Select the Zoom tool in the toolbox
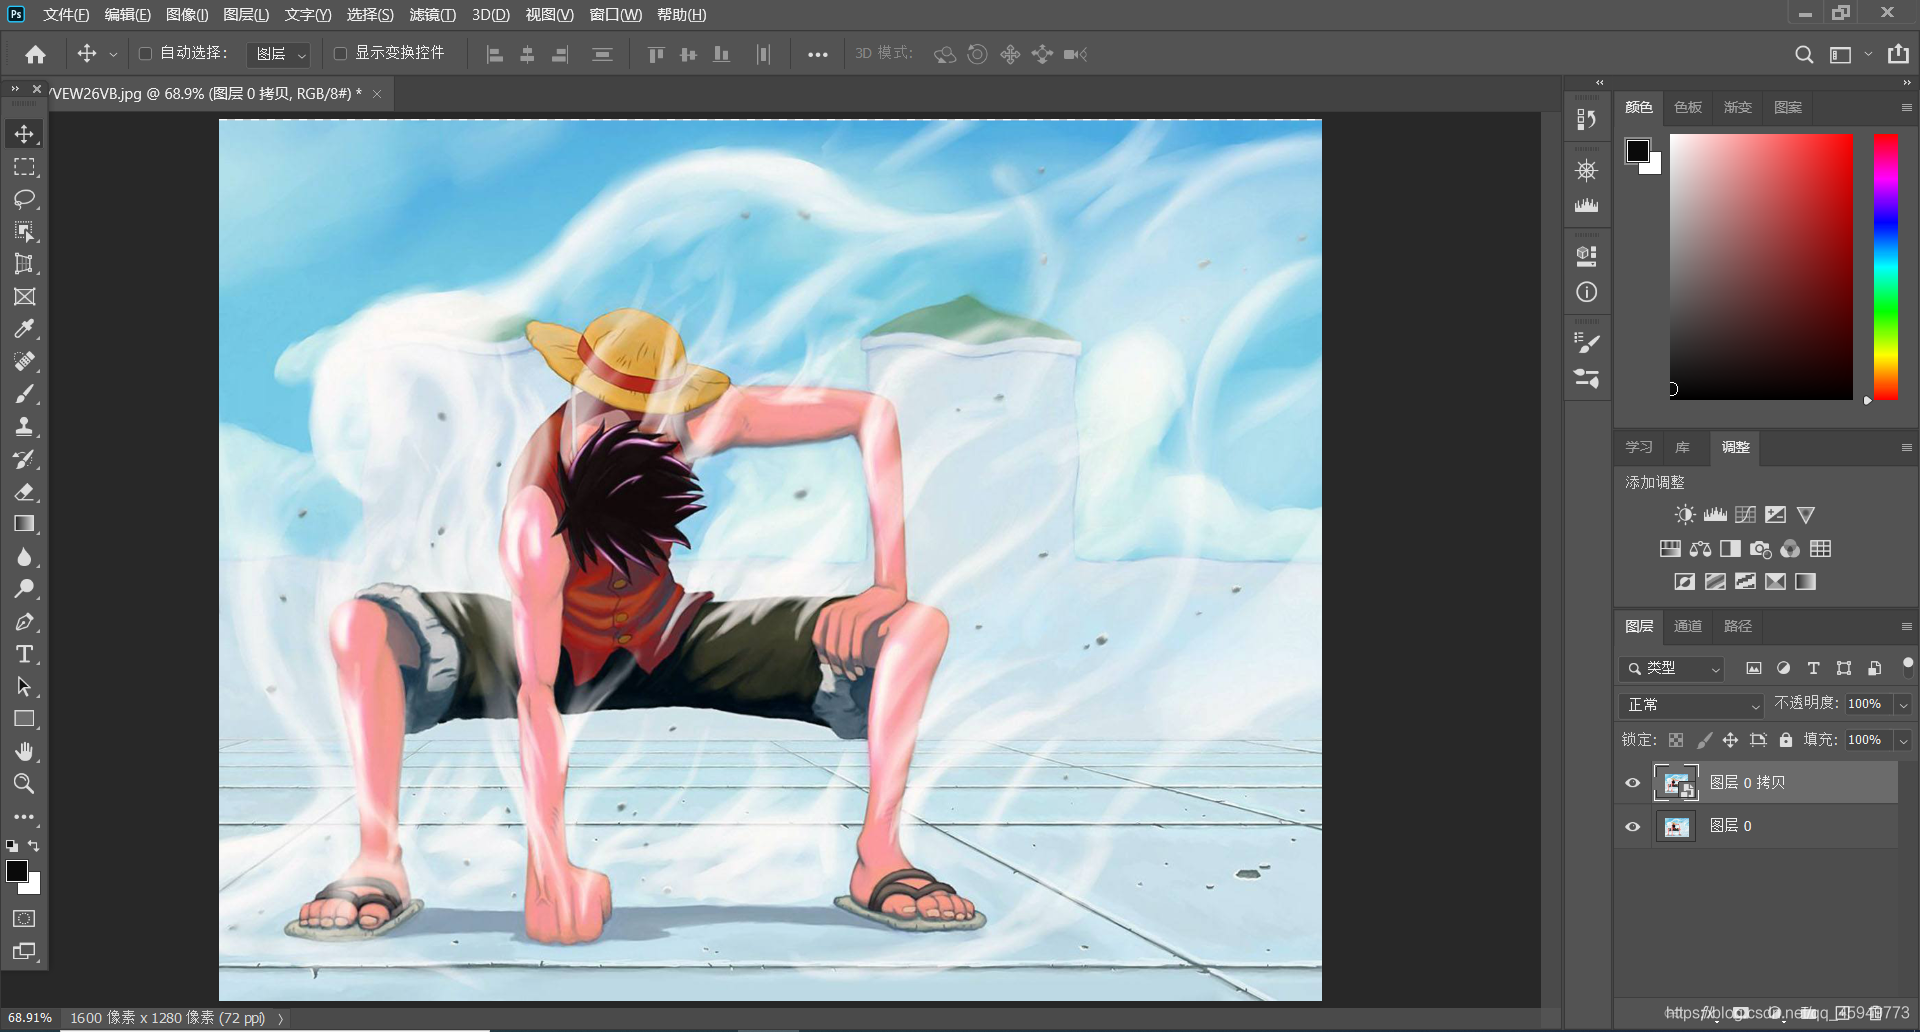 click(24, 784)
